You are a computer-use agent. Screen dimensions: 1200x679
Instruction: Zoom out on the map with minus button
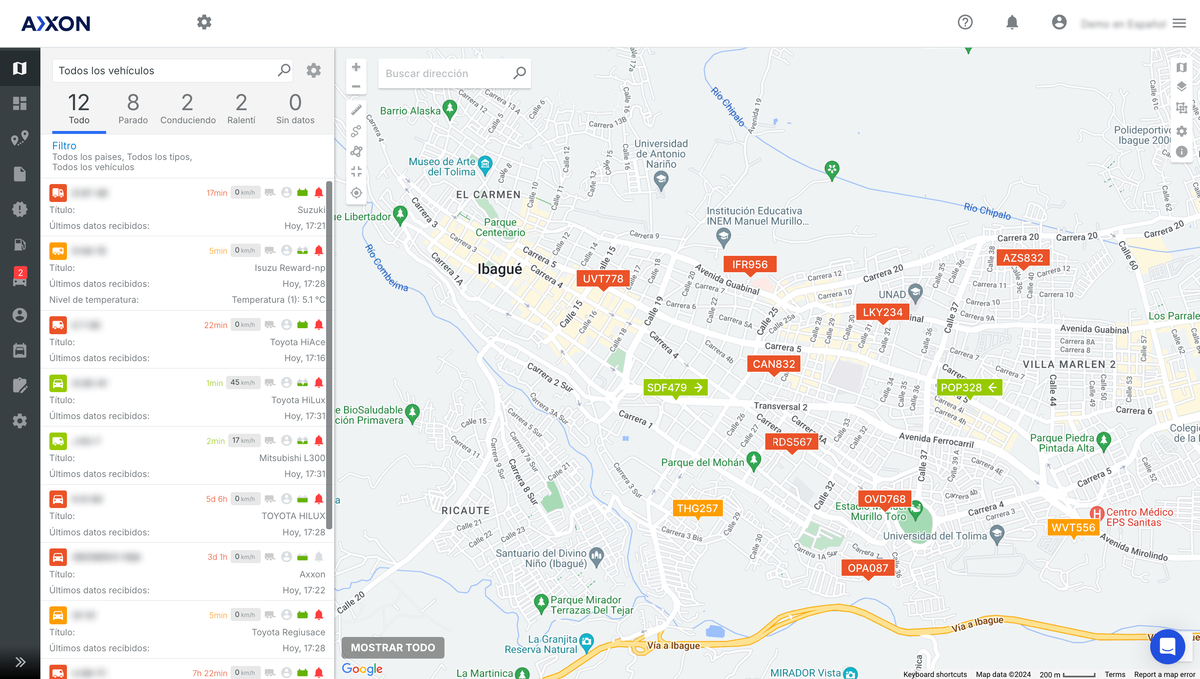356,86
